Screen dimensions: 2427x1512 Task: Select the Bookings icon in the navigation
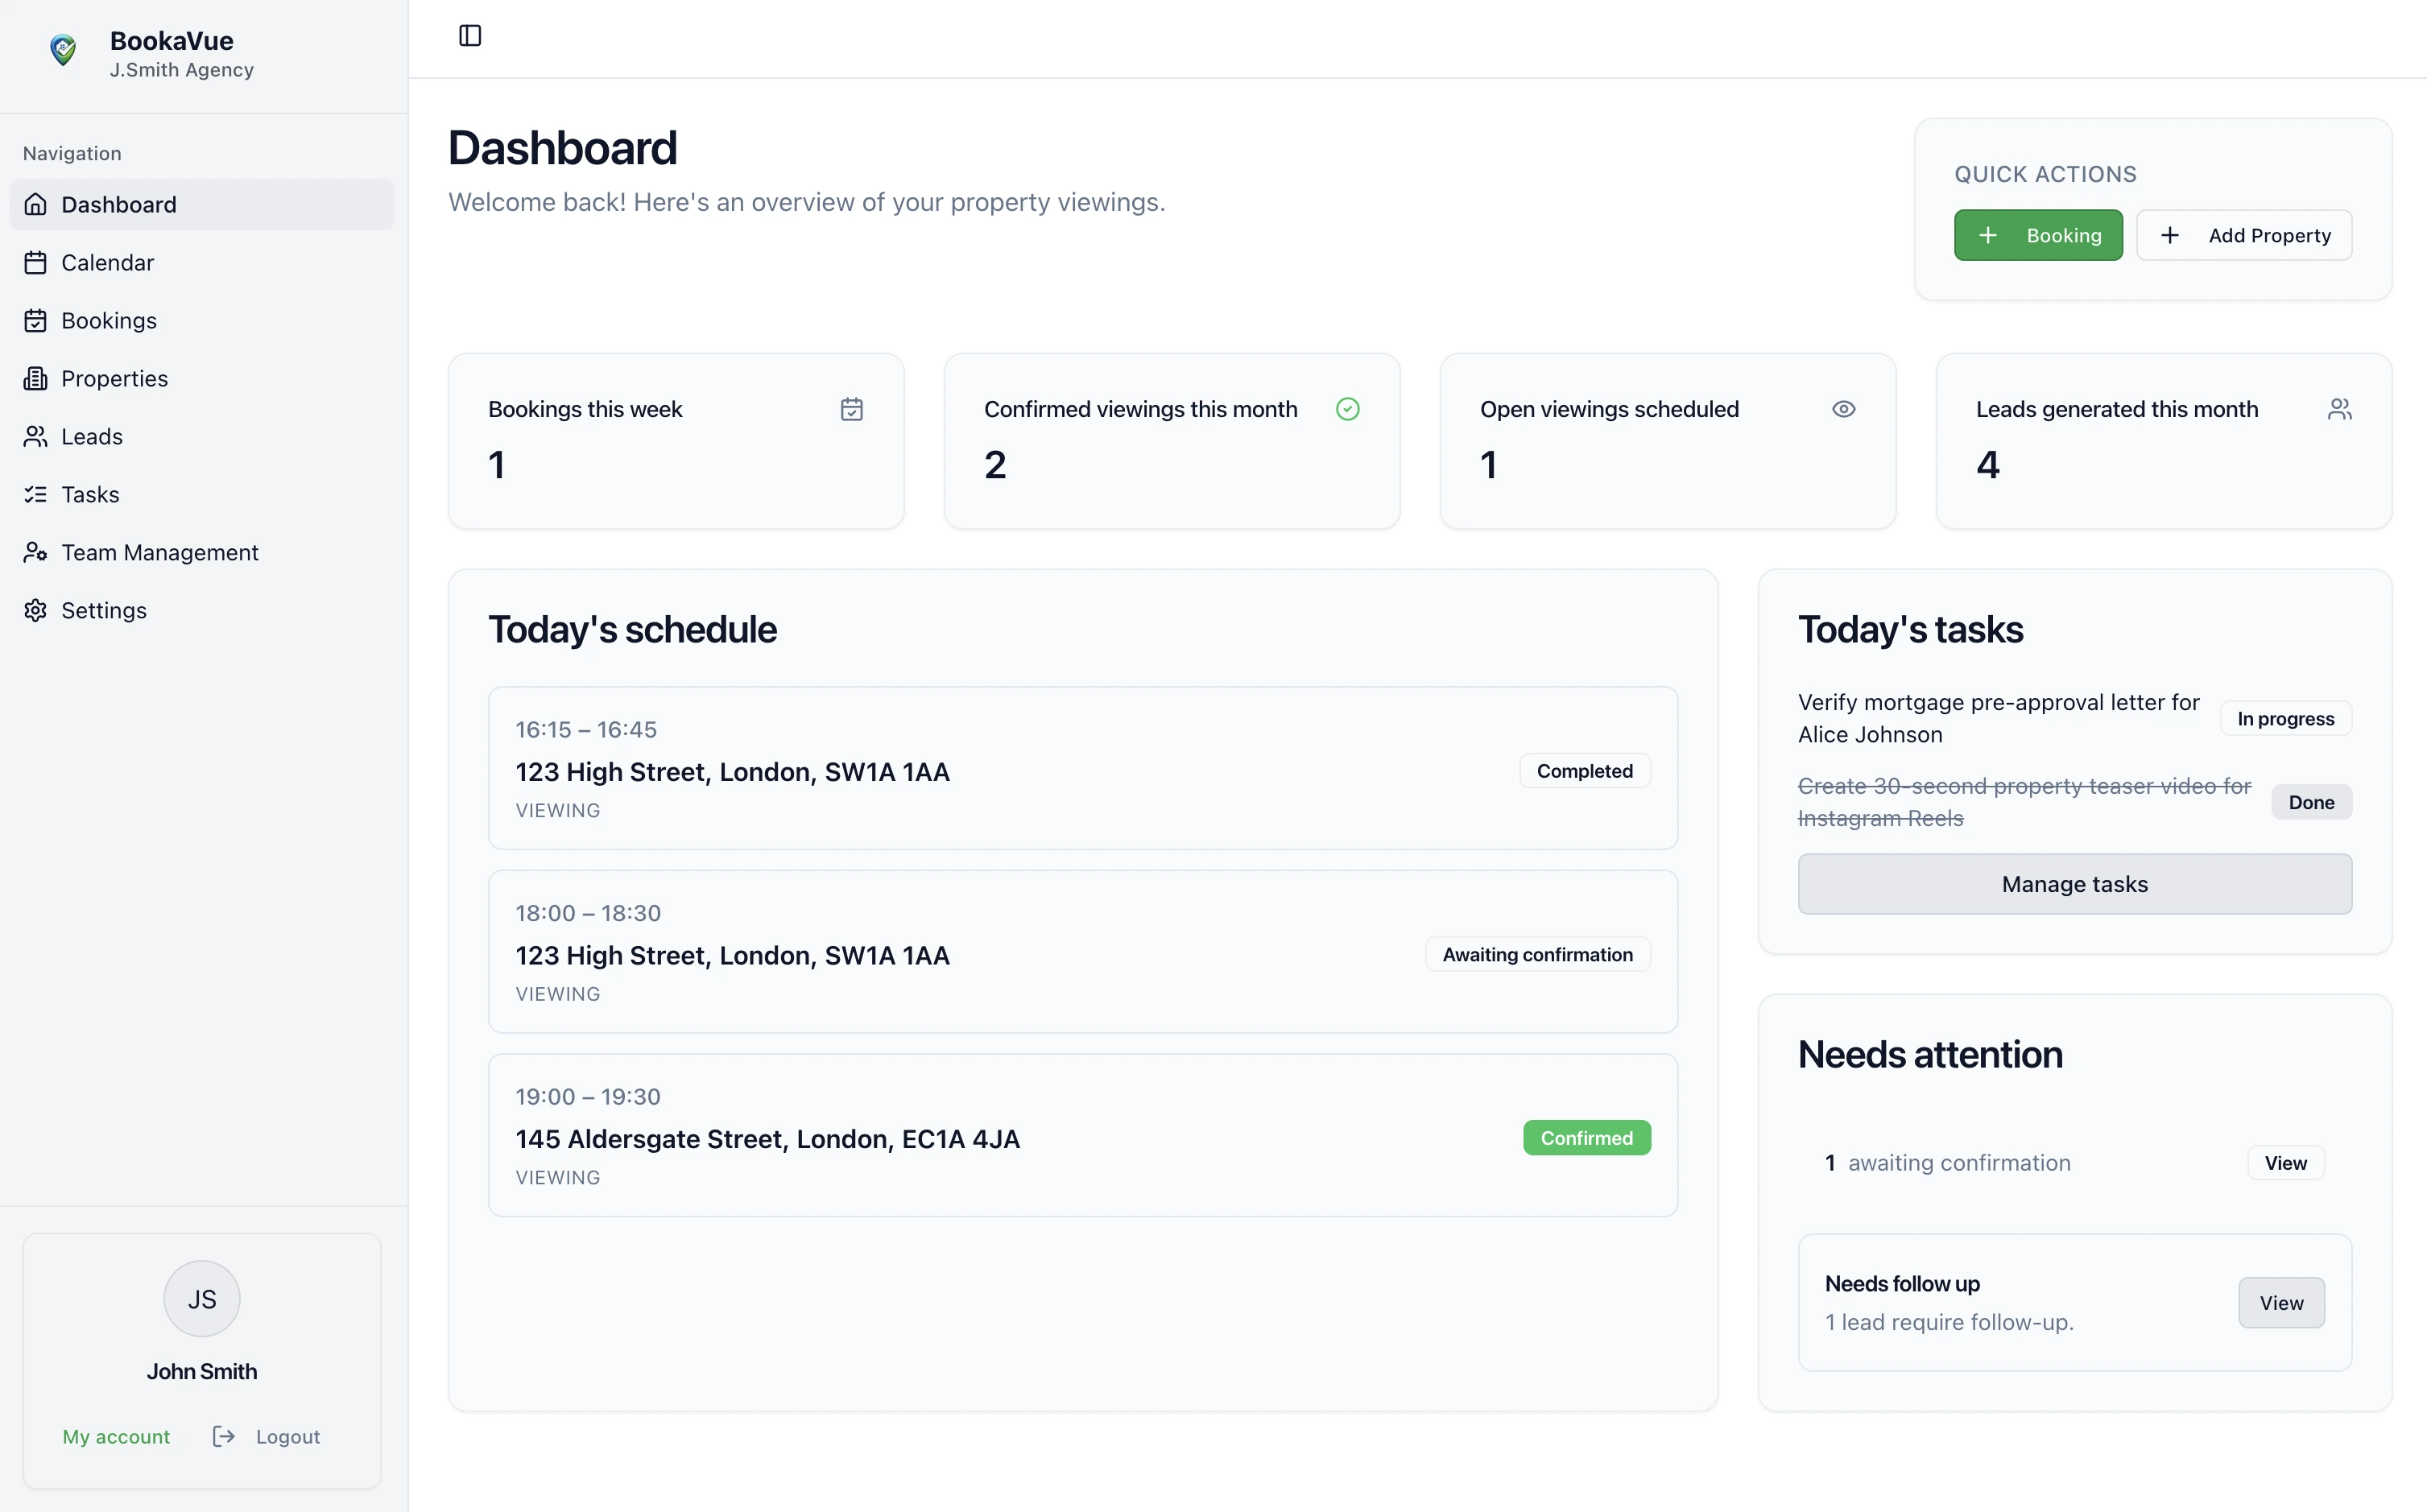35,320
